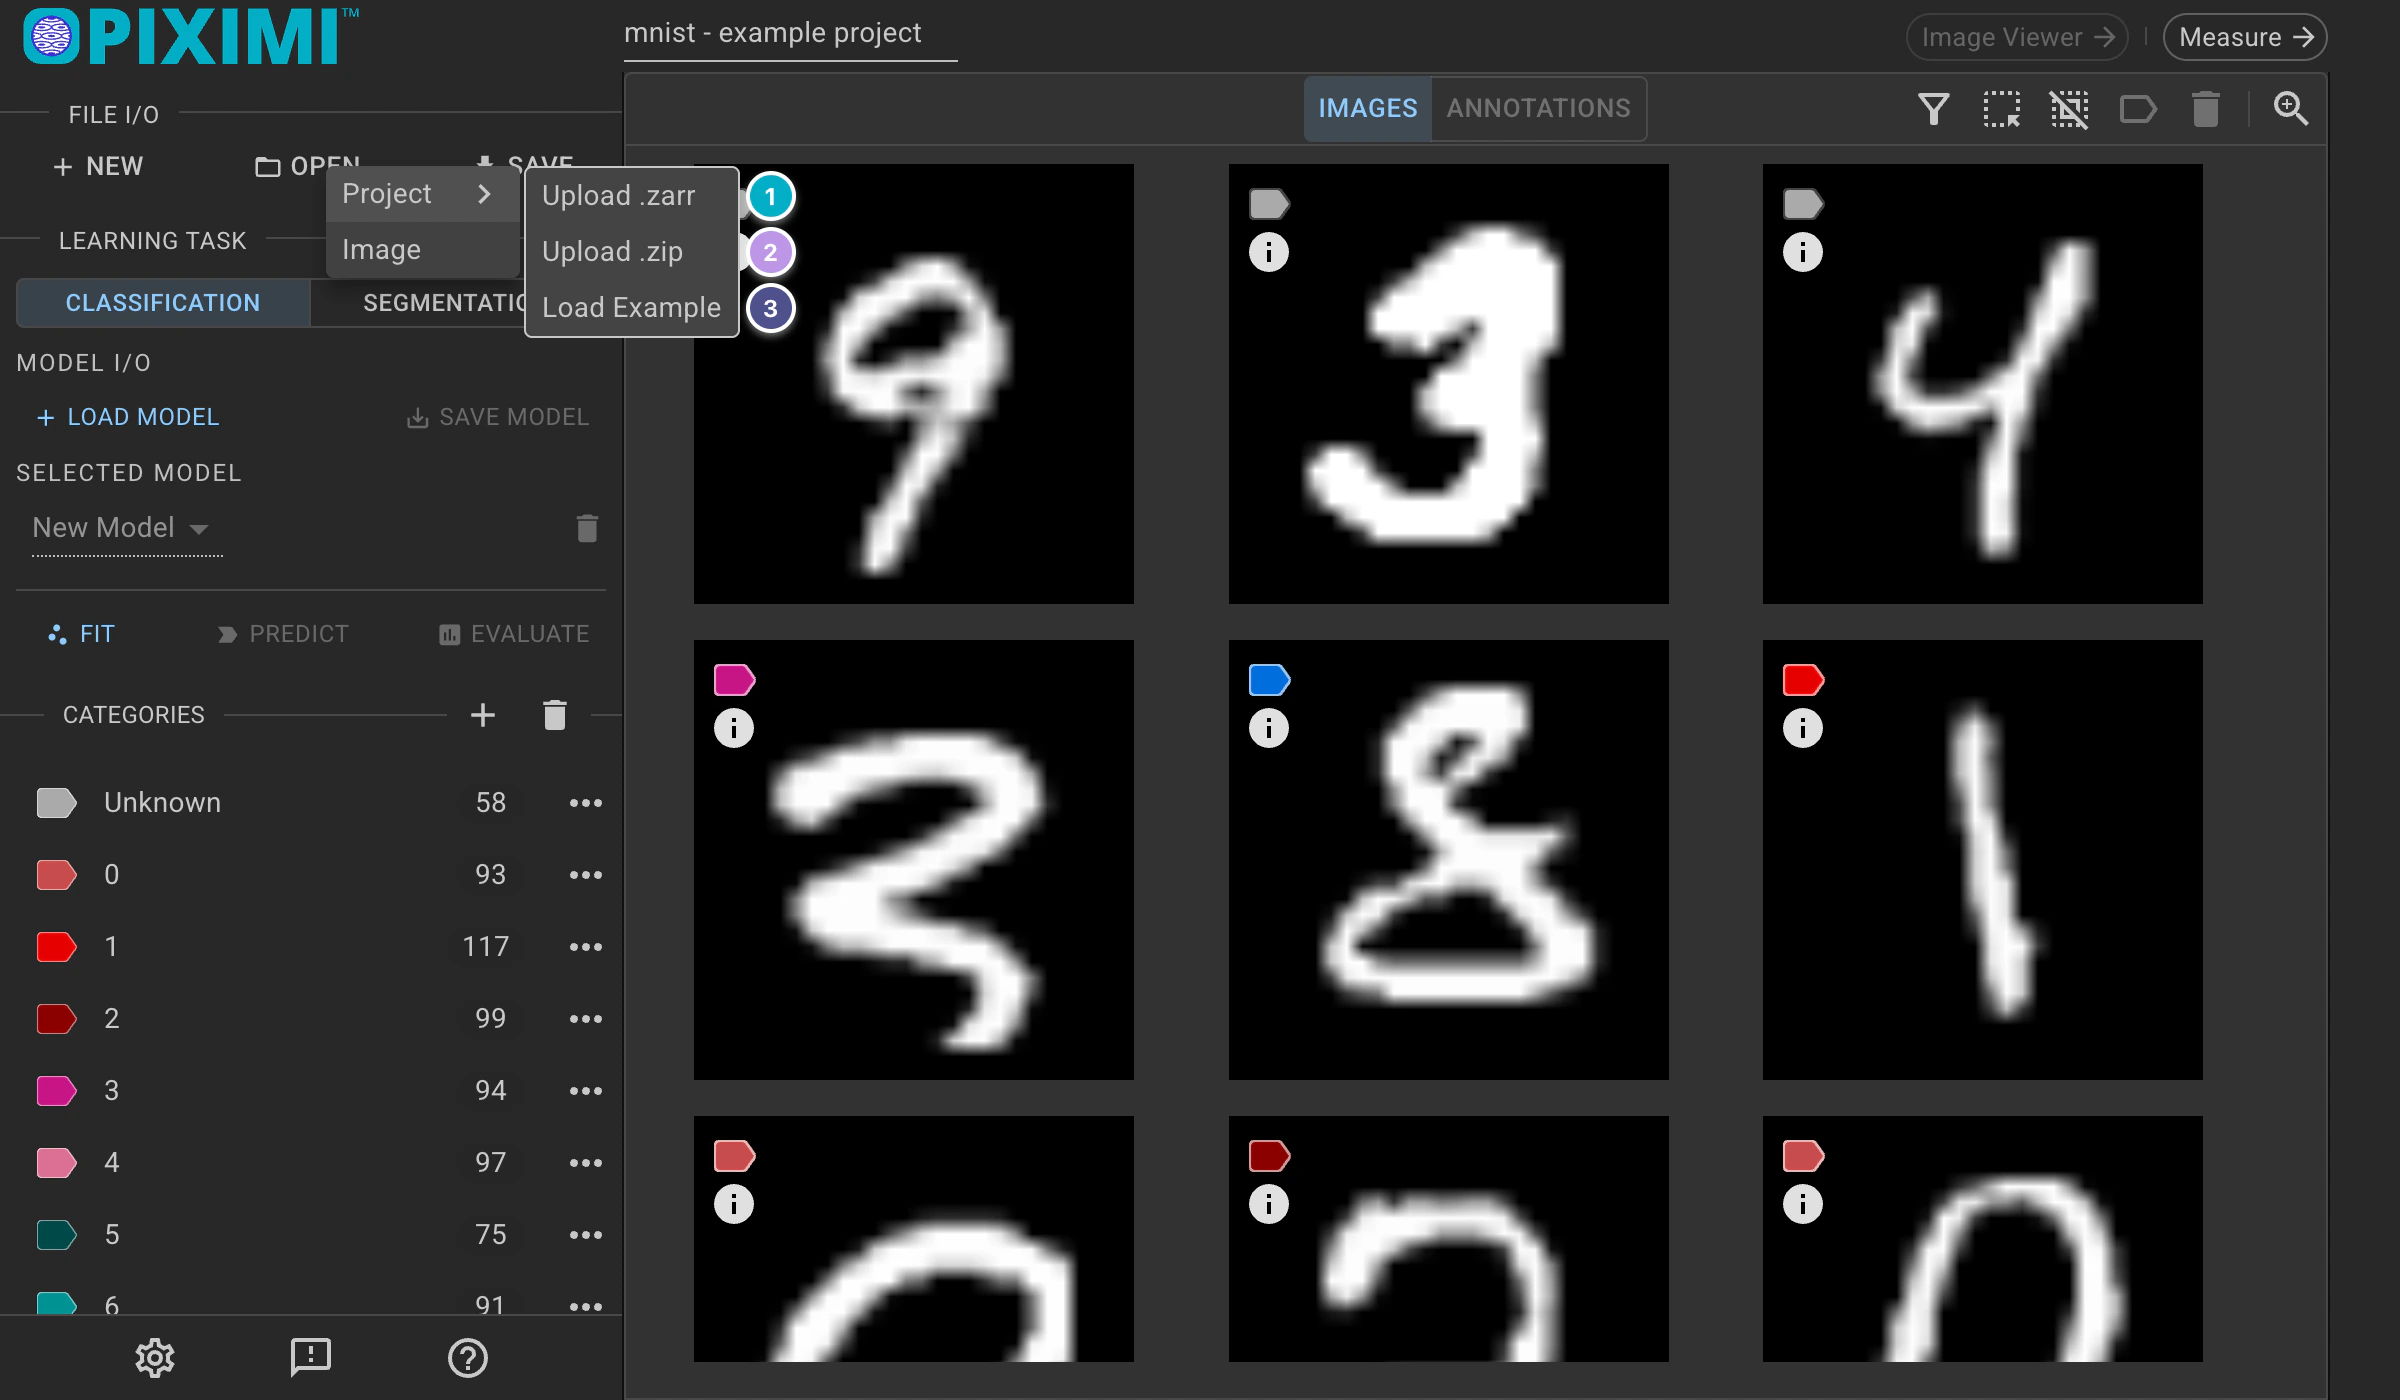
Task: Open the help question mark icon
Action: click(467, 1358)
